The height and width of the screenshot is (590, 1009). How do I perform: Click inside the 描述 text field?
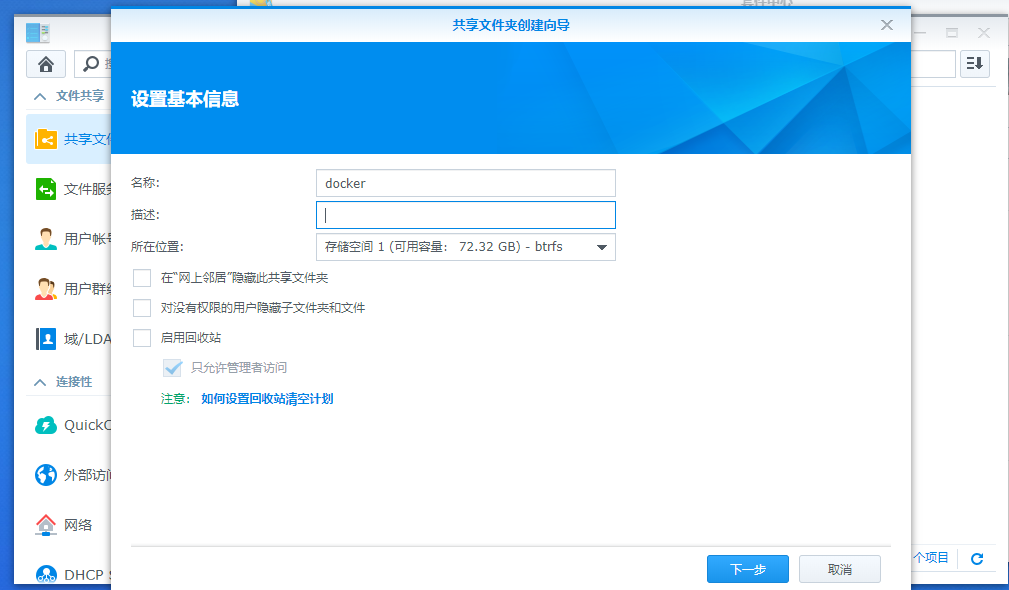point(465,214)
